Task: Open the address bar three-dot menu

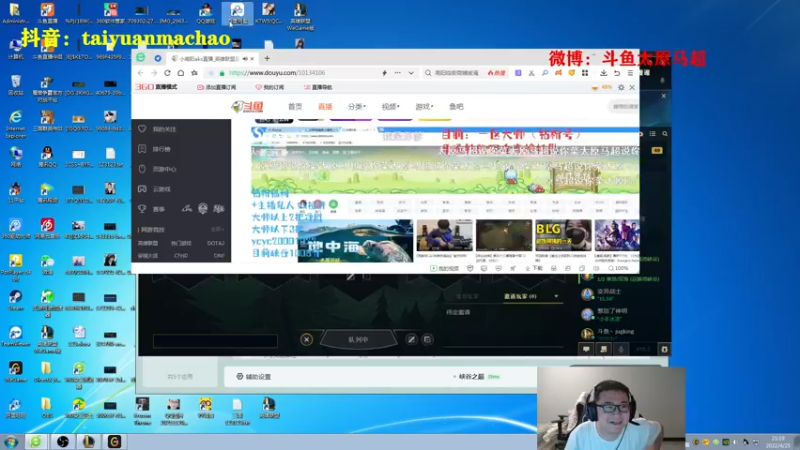Action: tap(397, 73)
